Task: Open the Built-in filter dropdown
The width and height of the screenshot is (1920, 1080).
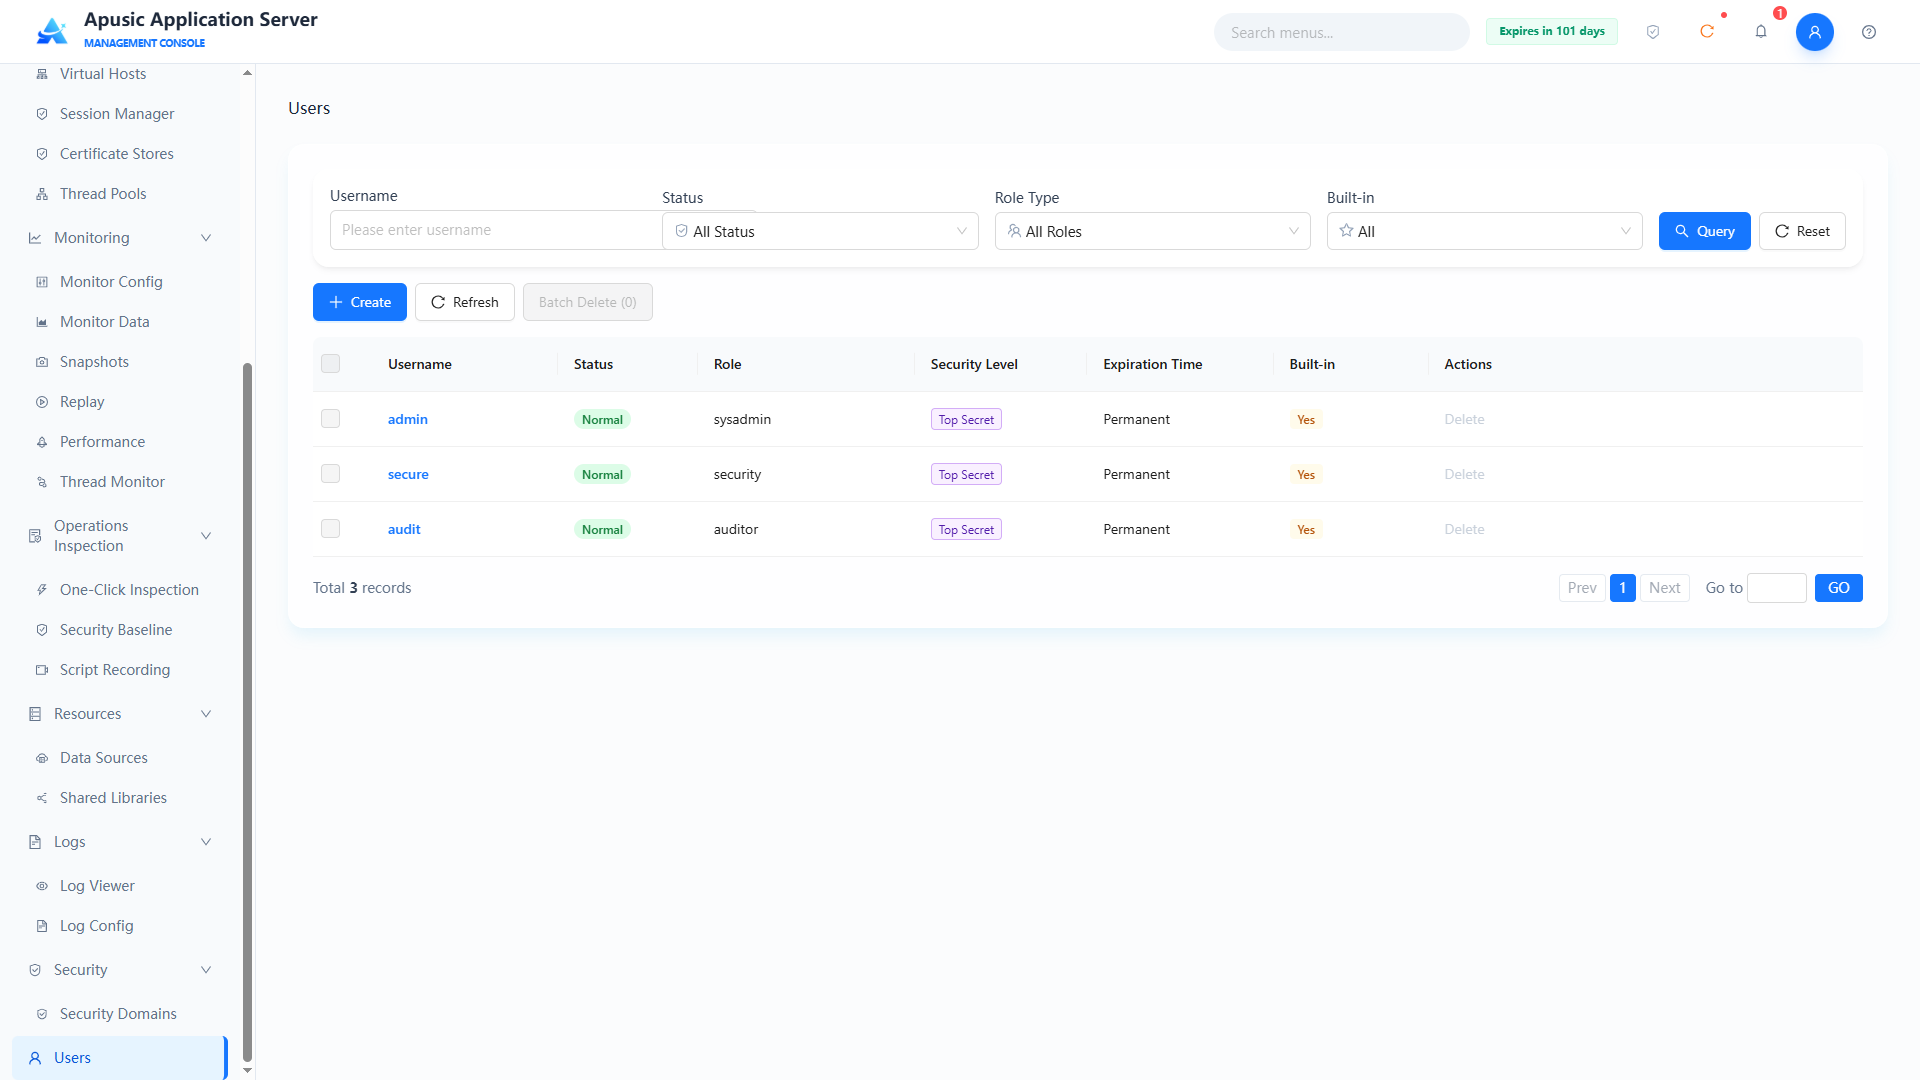Action: tap(1484, 231)
